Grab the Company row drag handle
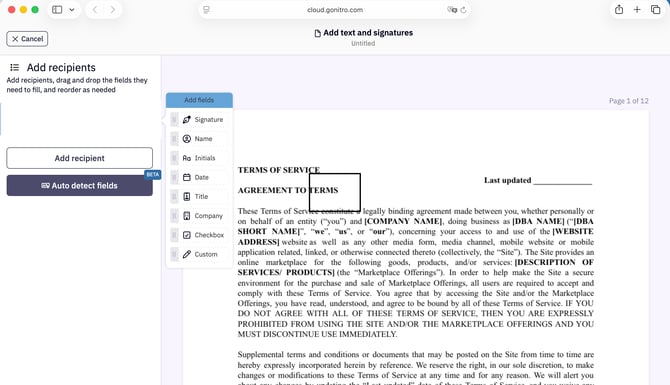670x385 pixels. pos(174,216)
